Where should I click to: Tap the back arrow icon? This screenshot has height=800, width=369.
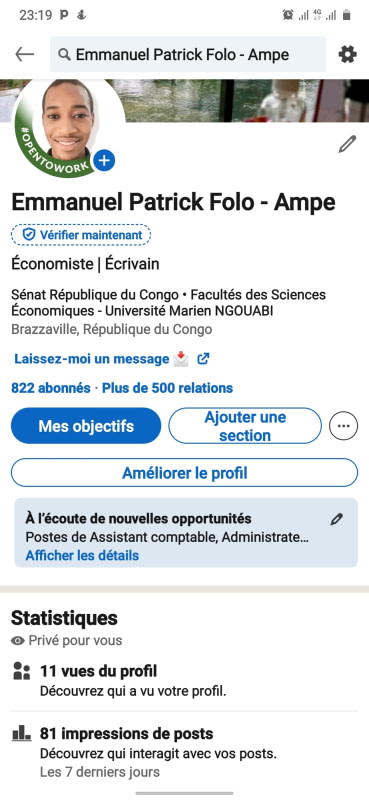tap(24, 54)
